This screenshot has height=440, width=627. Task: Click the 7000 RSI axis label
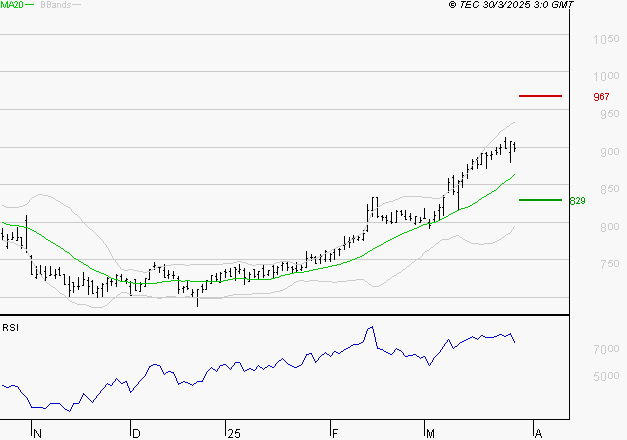(x=606, y=349)
